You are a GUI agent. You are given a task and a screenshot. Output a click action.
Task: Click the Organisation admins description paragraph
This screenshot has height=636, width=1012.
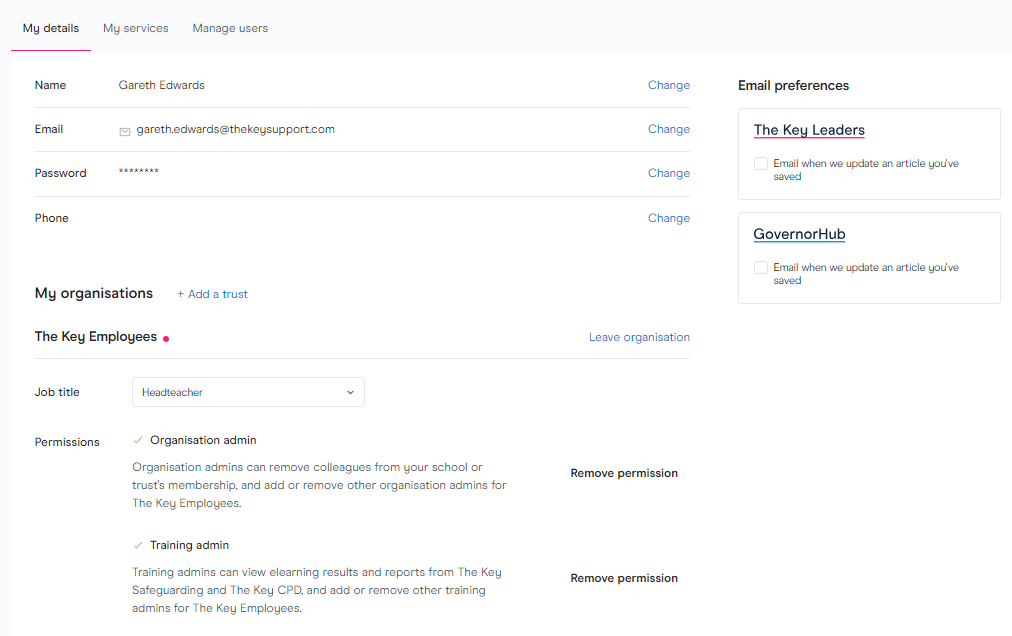pyautogui.click(x=319, y=486)
